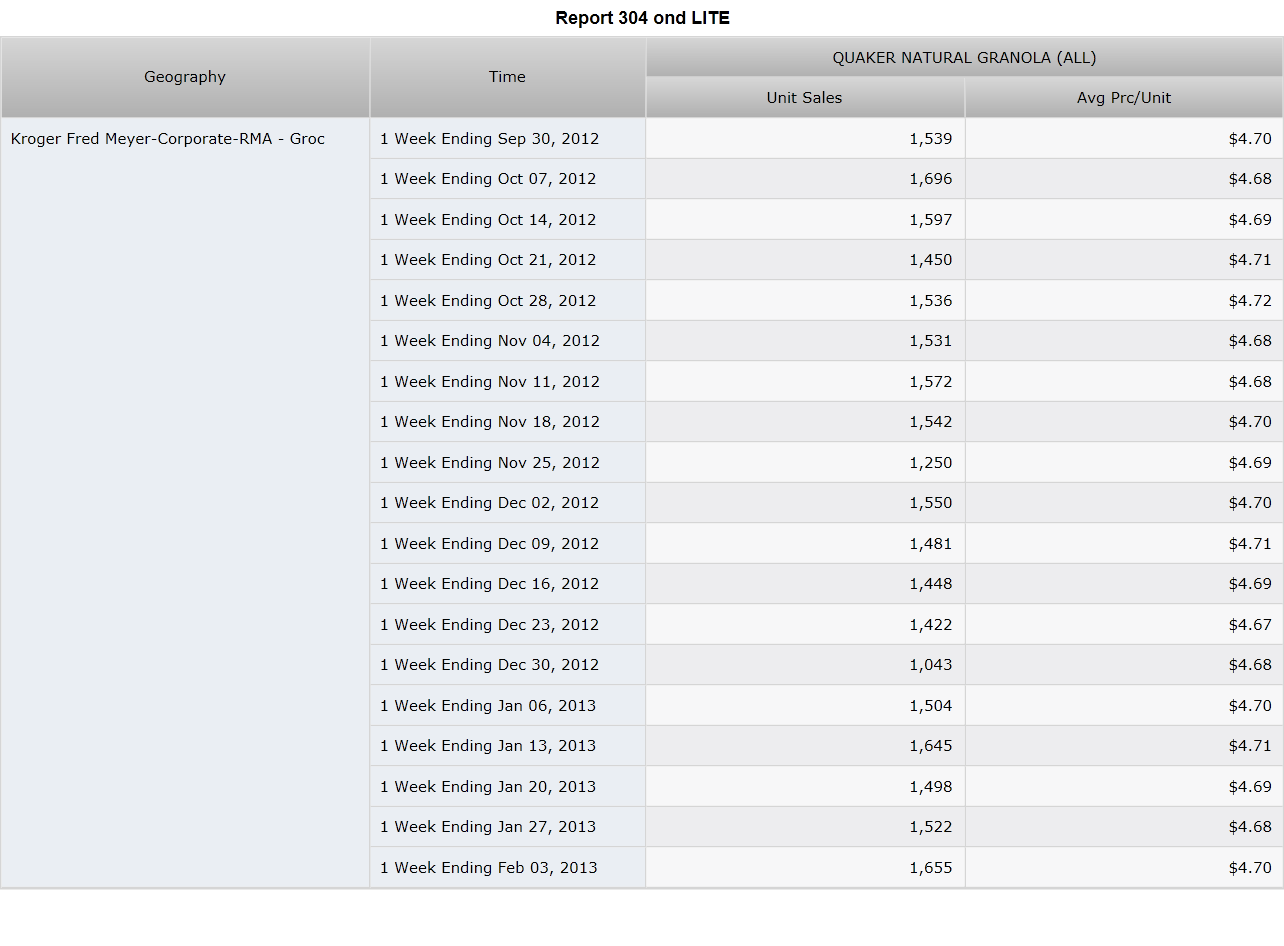The width and height of the screenshot is (1284, 946).
Task: Click the $4.70 price for Sep 30, 2012
Action: click(1250, 139)
